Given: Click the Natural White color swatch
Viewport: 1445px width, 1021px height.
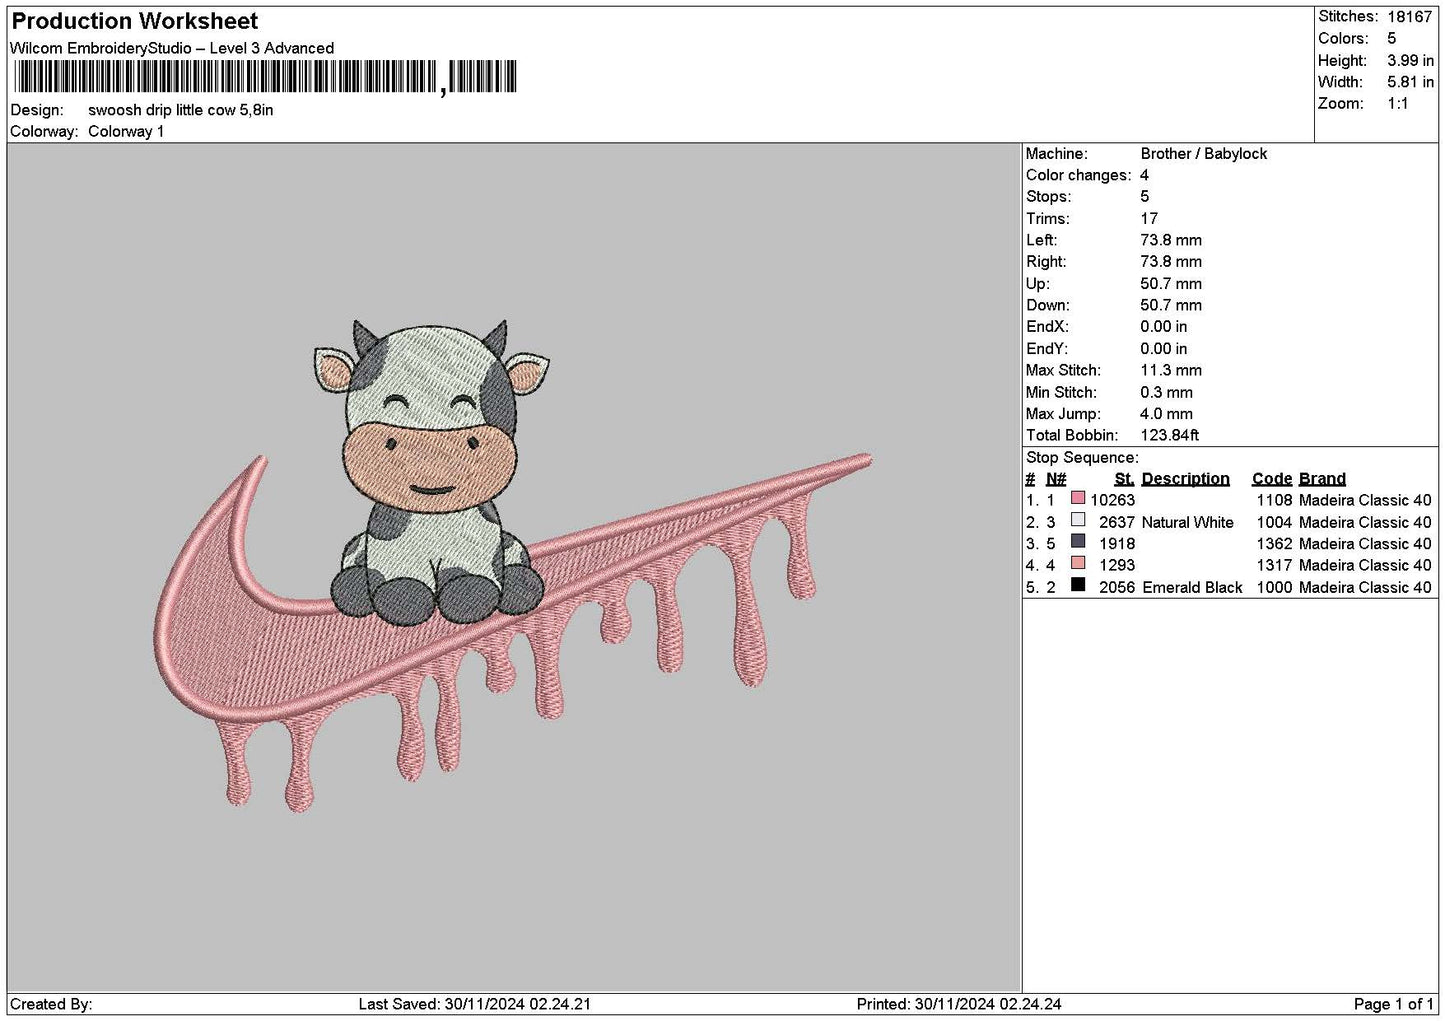Looking at the screenshot, I should click(1078, 520).
